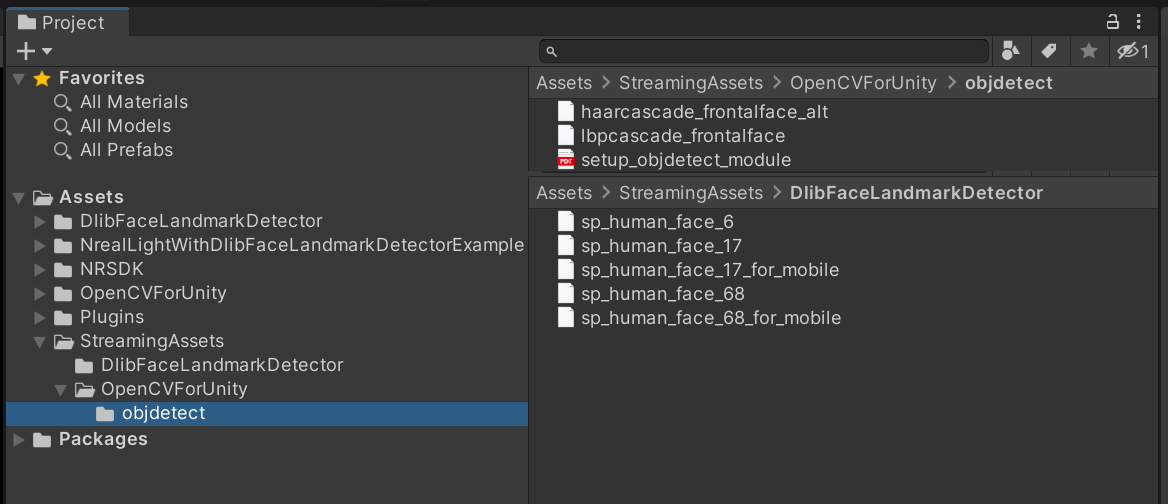Screen dimensions: 1168x504
Task: Select lbpcascade_frontalface file
Action: [682, 136]
